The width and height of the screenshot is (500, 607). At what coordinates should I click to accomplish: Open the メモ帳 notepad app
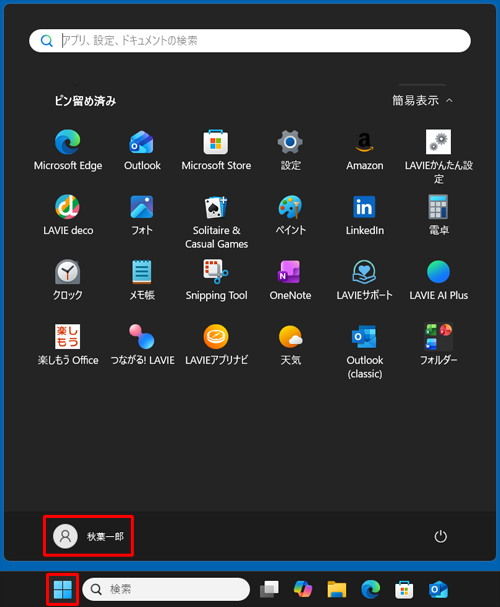[142, 280]
